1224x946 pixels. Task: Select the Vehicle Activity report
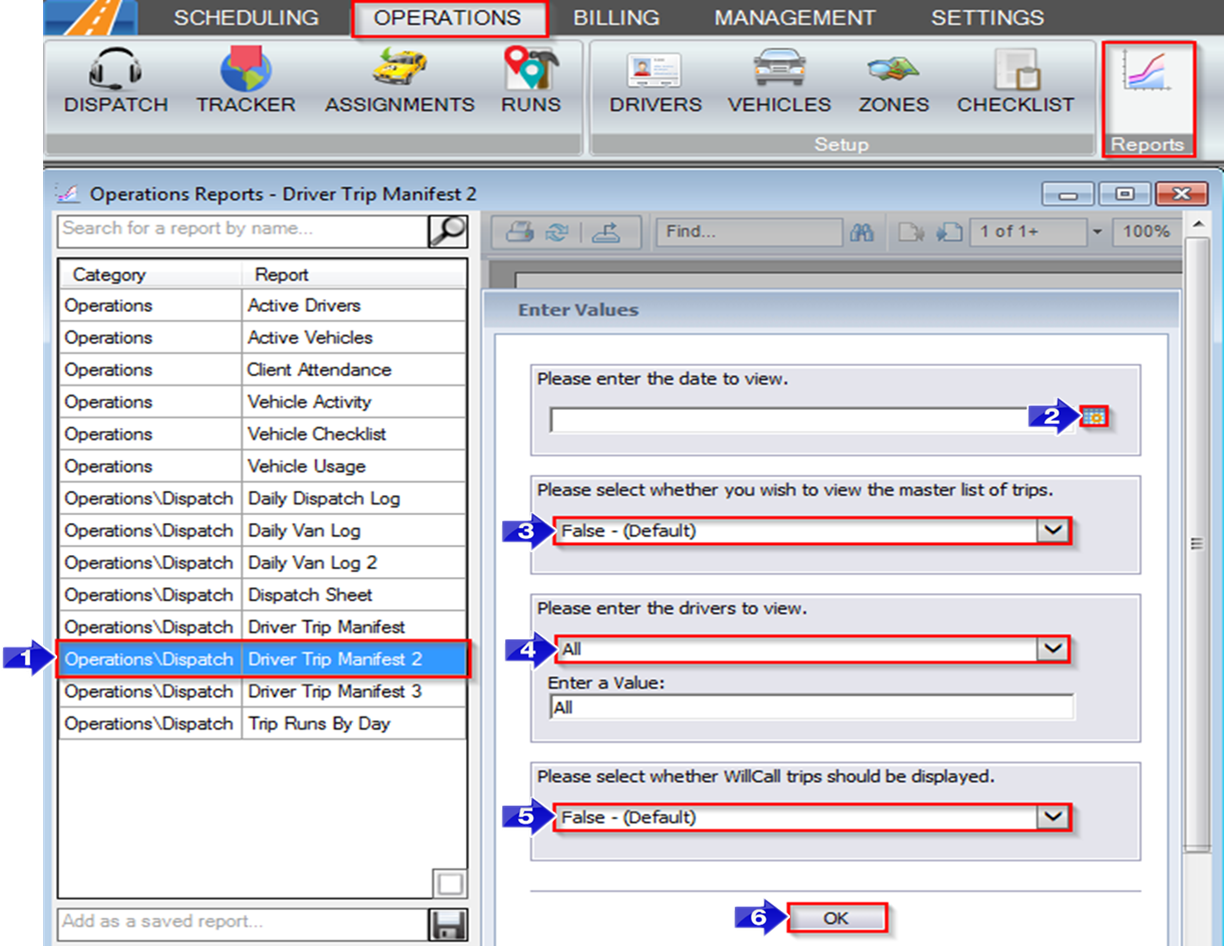pyautogui.click(x=263, y=402)
